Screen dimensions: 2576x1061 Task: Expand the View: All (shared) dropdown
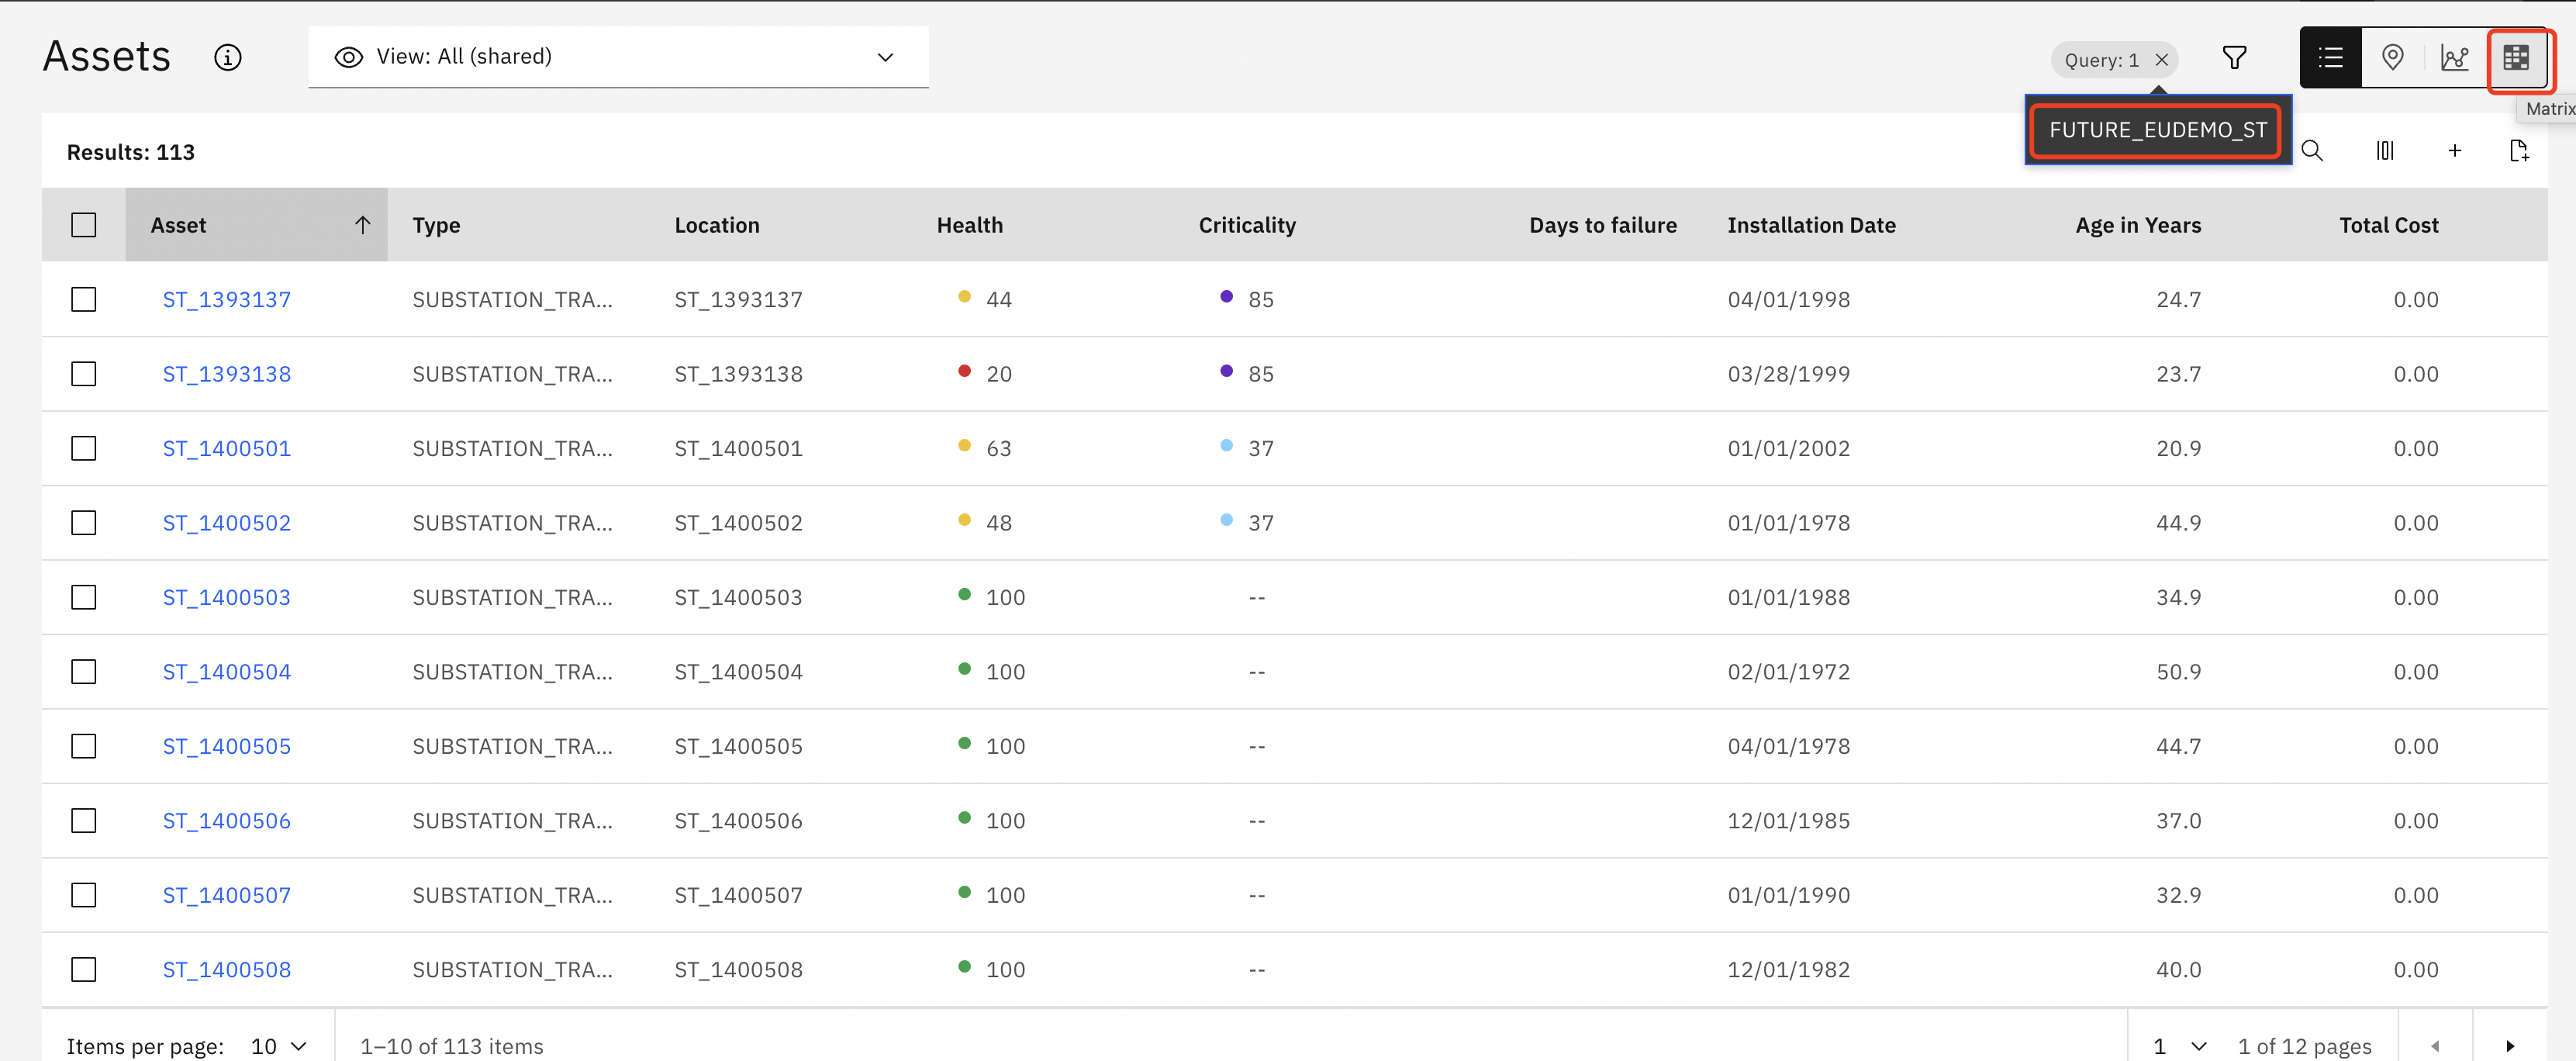pyautogui.click(x=618, y=57)
